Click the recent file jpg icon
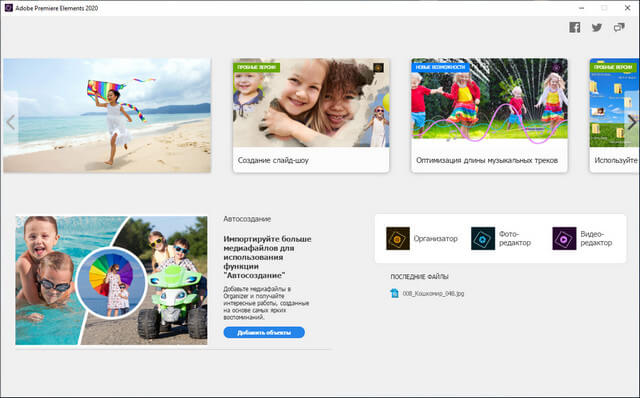This screenshot has height=398, width=640. 394,293
